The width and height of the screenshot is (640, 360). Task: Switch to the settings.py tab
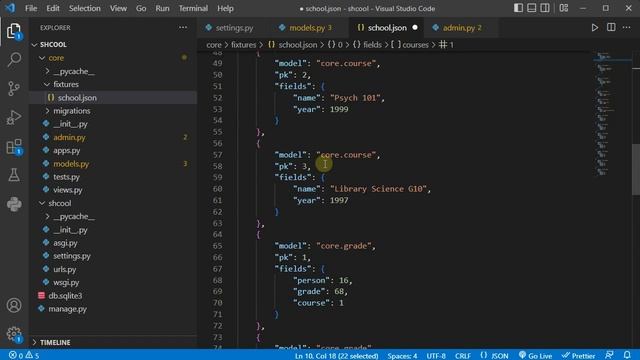(234, 28)
